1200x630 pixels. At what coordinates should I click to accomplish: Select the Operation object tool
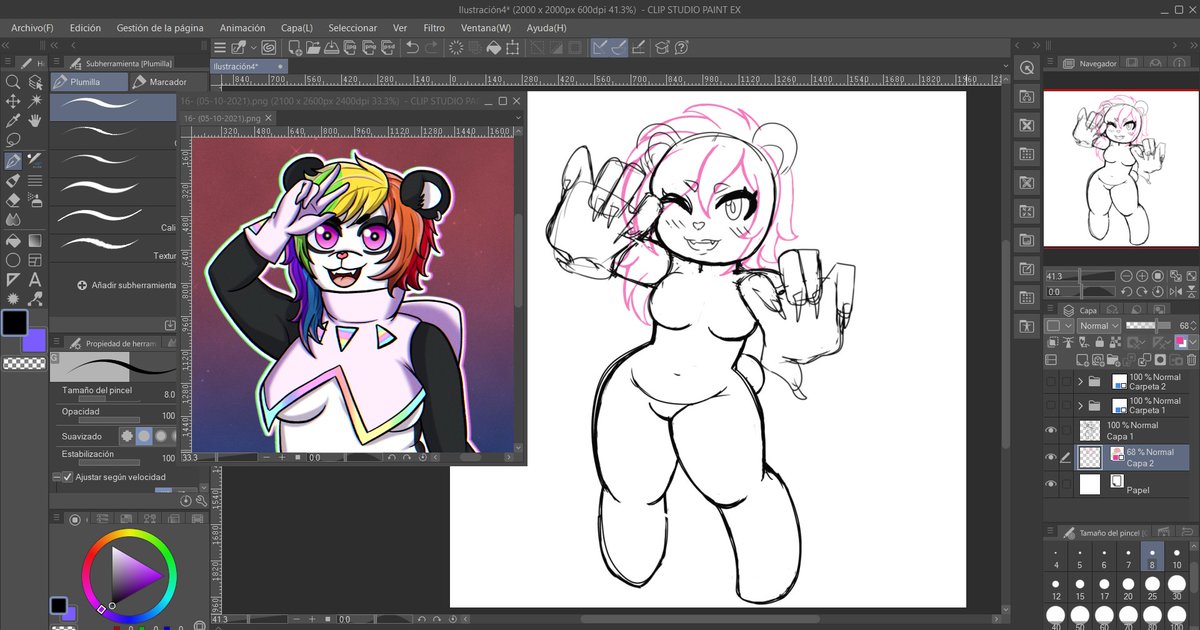pyautogui.click(x=35, y=82)
